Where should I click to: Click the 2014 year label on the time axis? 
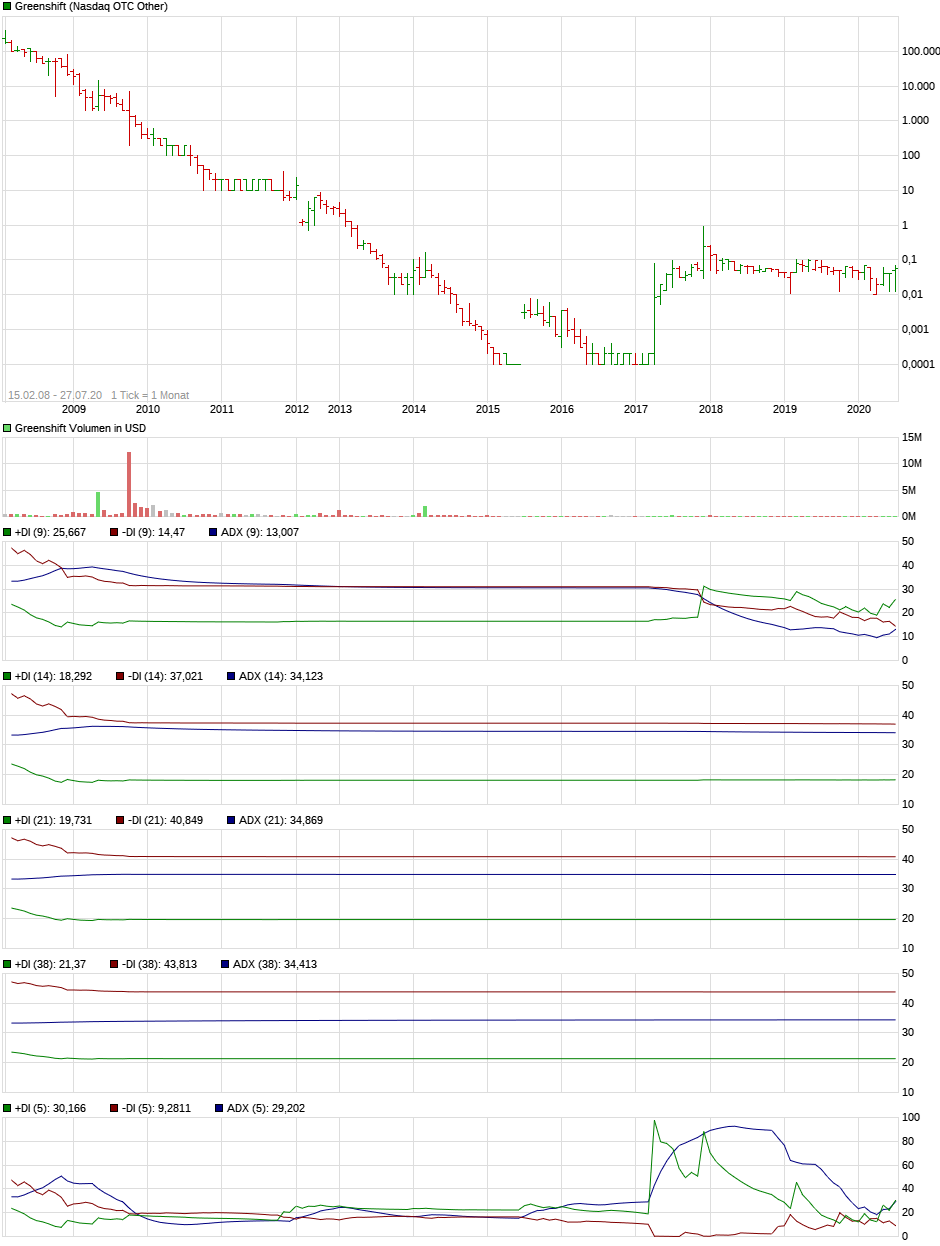tap(414, 409)
